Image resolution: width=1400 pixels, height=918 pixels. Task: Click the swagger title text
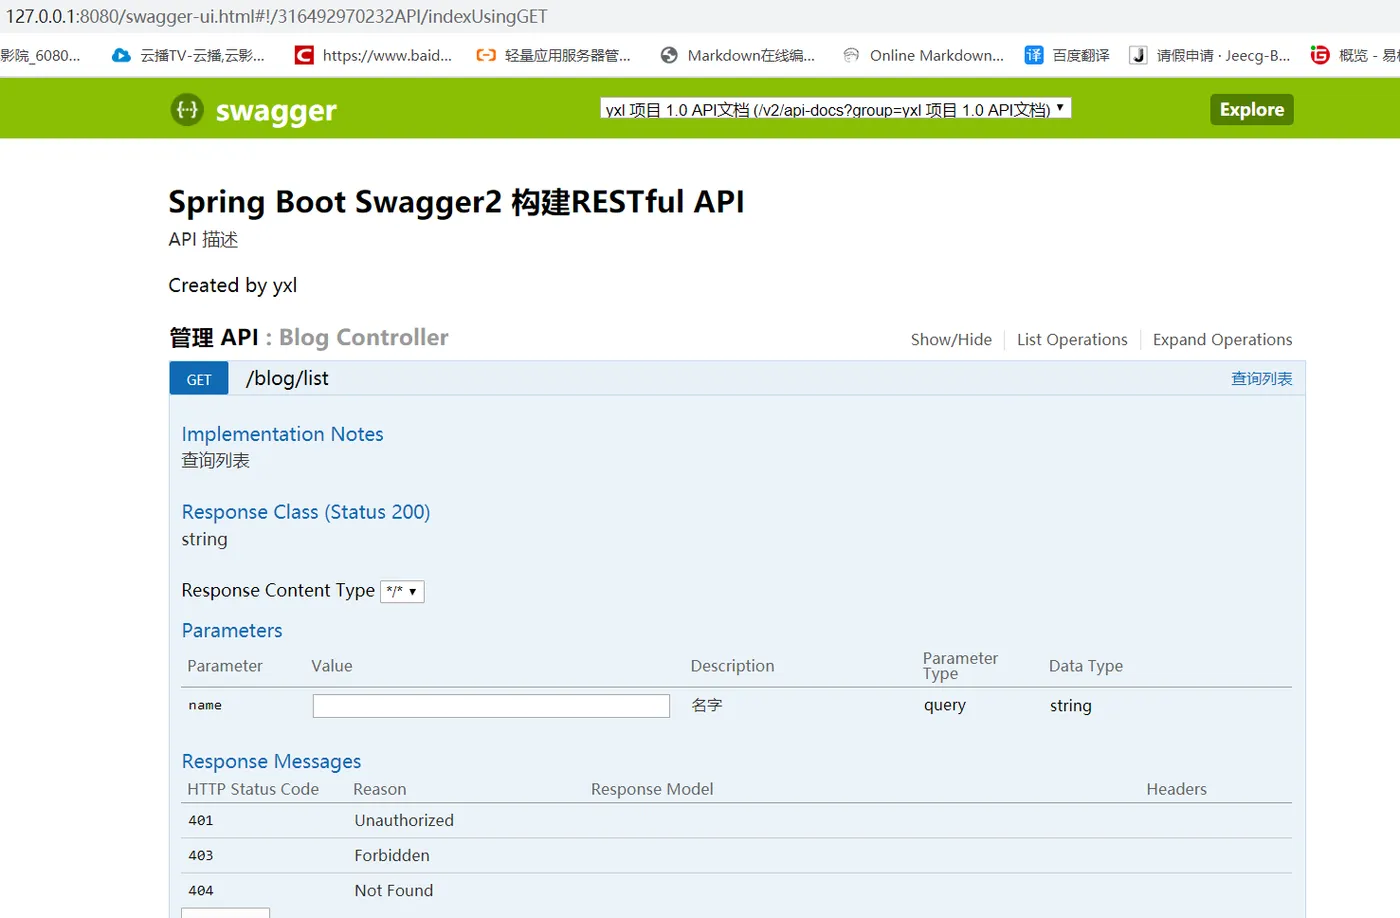pos(276,110)
